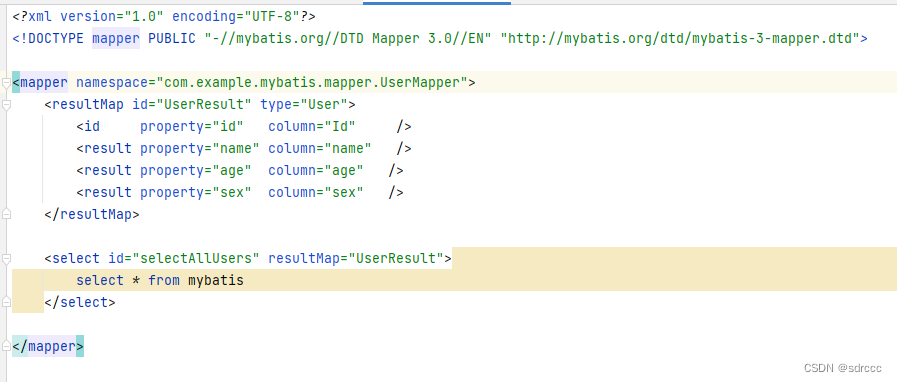Click the column="sex" attribute
The width and height of the screenshot is (897, 382).
(316, 192)
